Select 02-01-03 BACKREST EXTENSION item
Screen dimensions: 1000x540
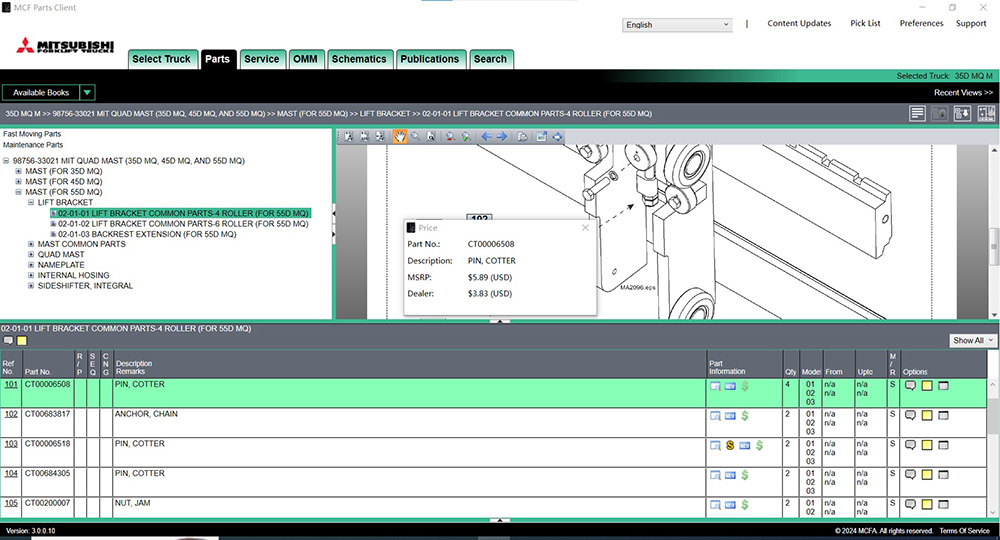click(x=147, y=234)
